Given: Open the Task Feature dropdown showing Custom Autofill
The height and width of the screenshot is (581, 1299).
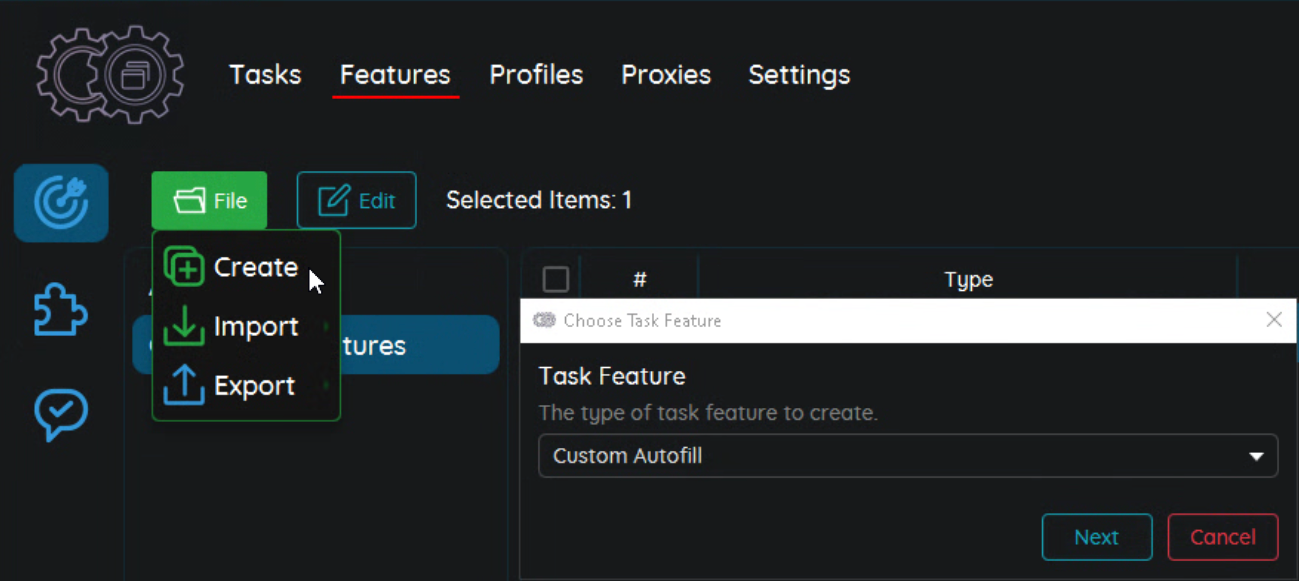Looking at the screenshot, I should [x=908, y=456].
